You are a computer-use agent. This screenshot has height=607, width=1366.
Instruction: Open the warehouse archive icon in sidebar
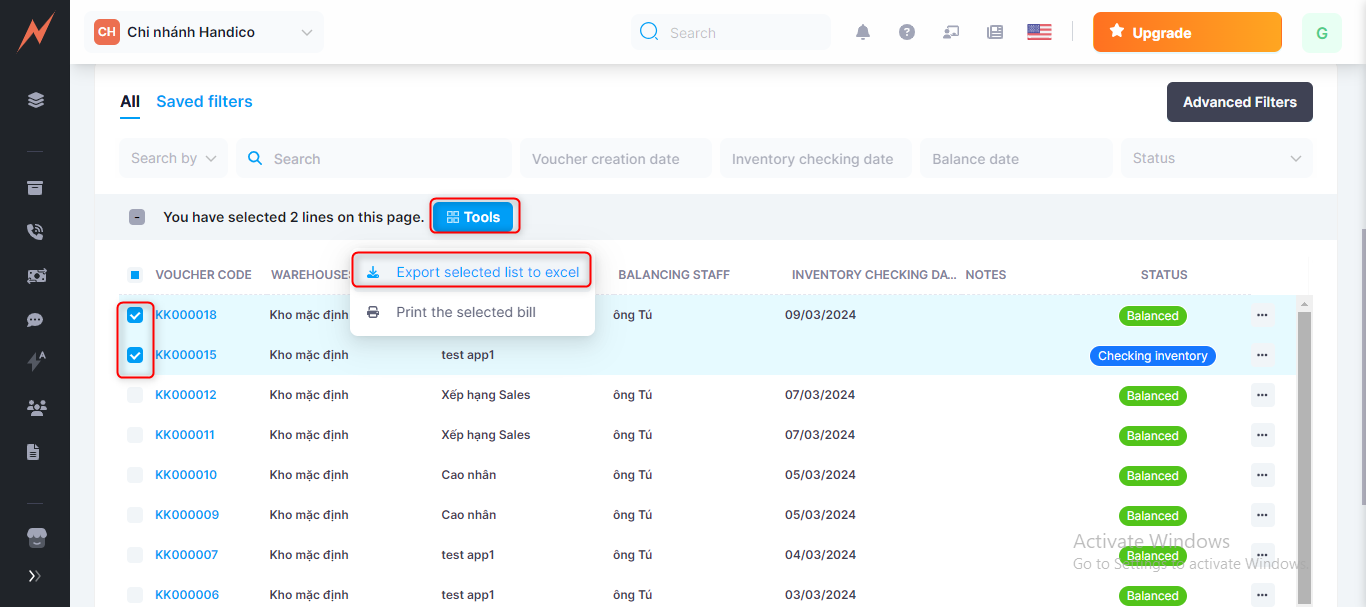tap(35, 188)
